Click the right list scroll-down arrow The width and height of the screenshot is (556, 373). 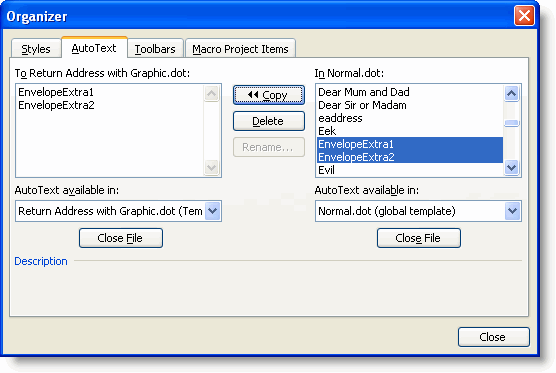click(512, 167)
